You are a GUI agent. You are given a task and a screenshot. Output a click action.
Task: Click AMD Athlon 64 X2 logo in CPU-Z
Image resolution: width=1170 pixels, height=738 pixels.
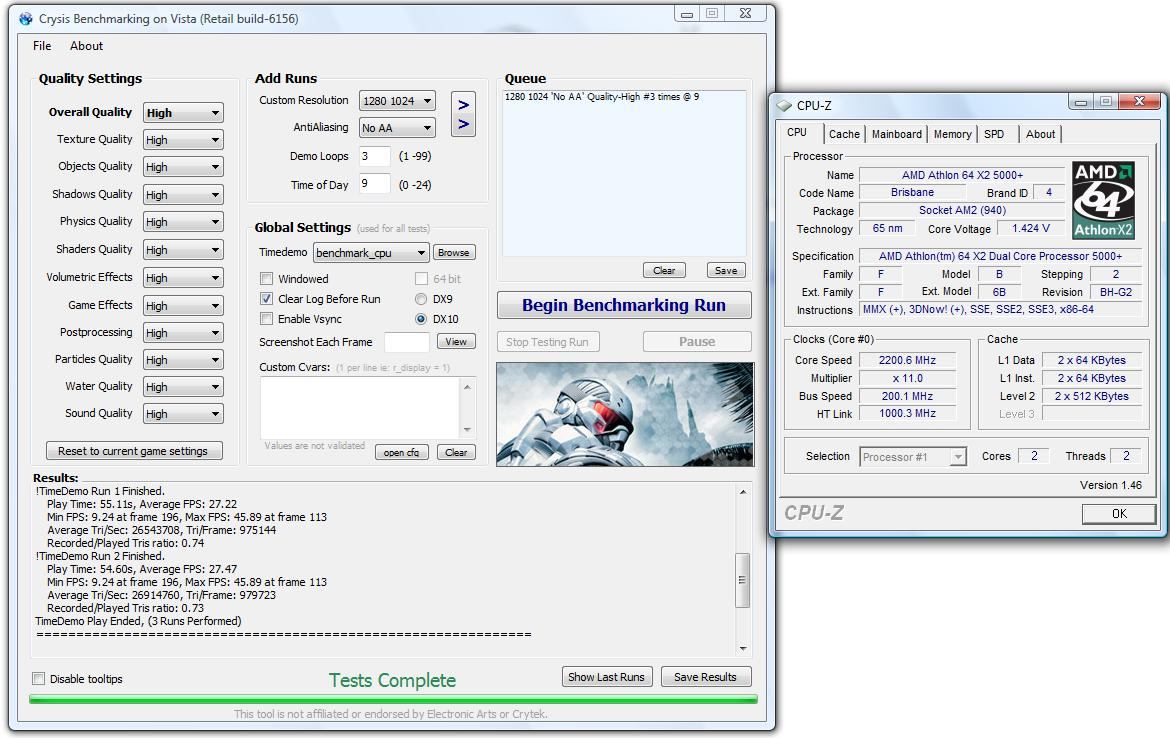pos(1104,200)
